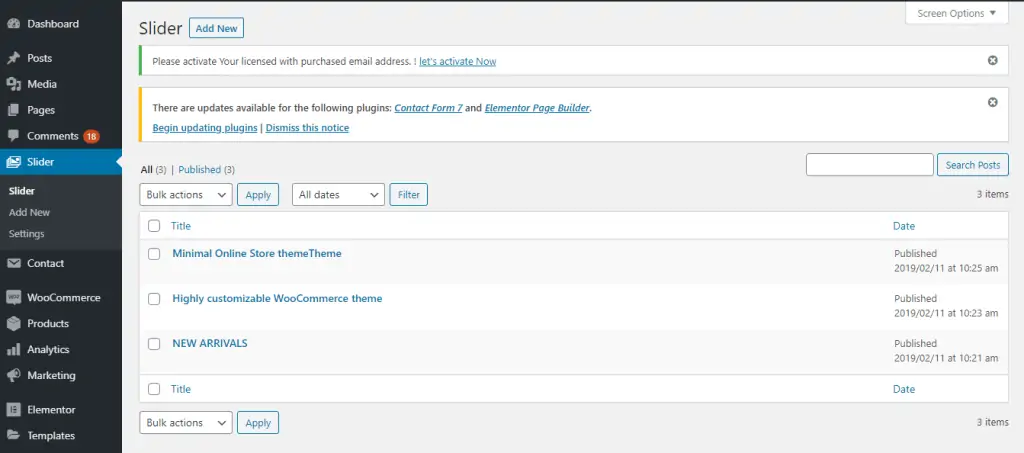The image size is (1024, 453).
Task: Select the WooCommerce icon in sidebar
Action: coord(13,298)
